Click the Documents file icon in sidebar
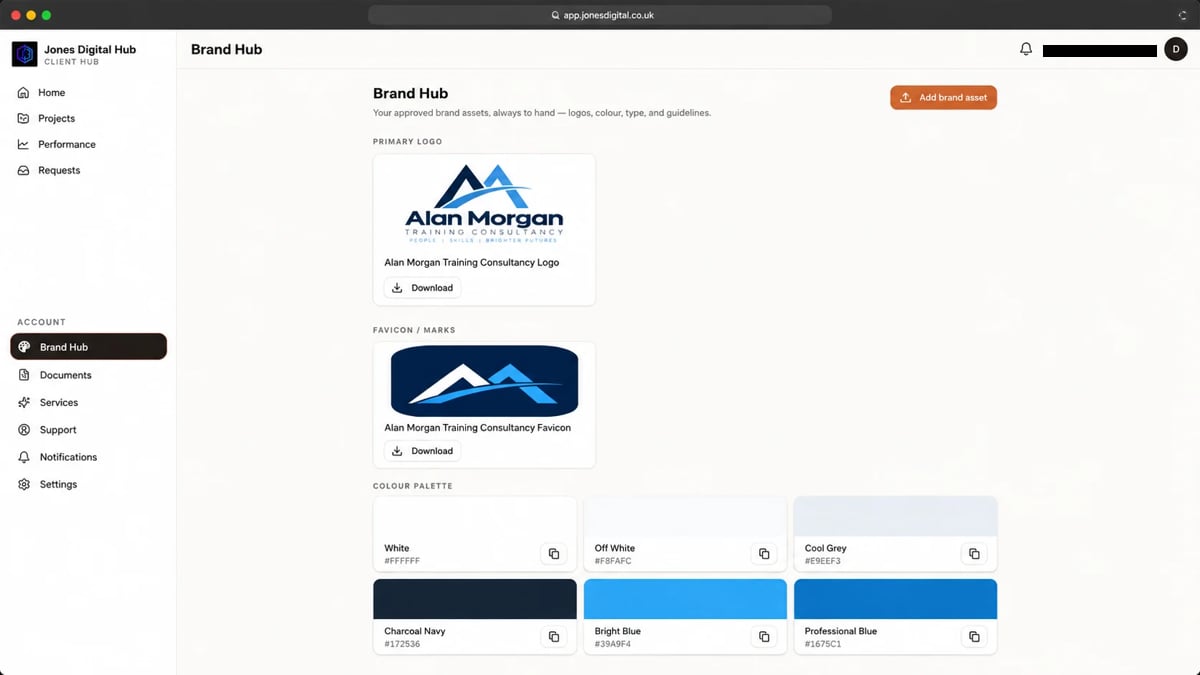Image resolution: width=1200 pixels, height=675 pixels. pos(25,375)
